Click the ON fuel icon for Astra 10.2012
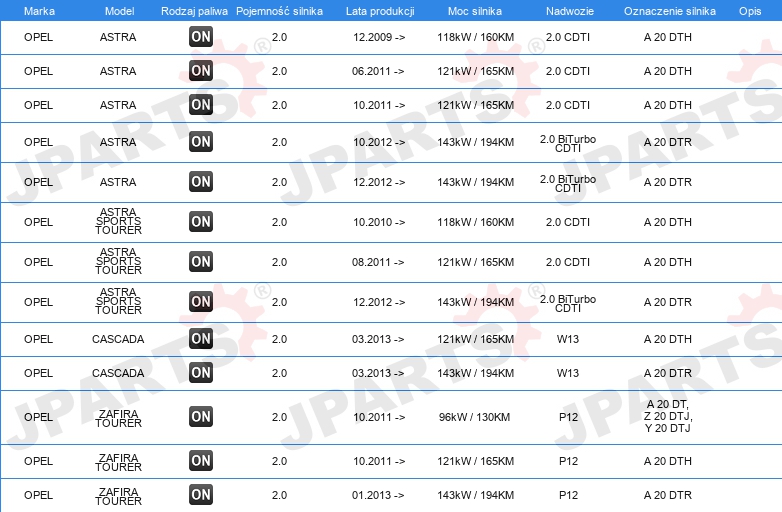The image size is (782, 512). click(201, 142)
